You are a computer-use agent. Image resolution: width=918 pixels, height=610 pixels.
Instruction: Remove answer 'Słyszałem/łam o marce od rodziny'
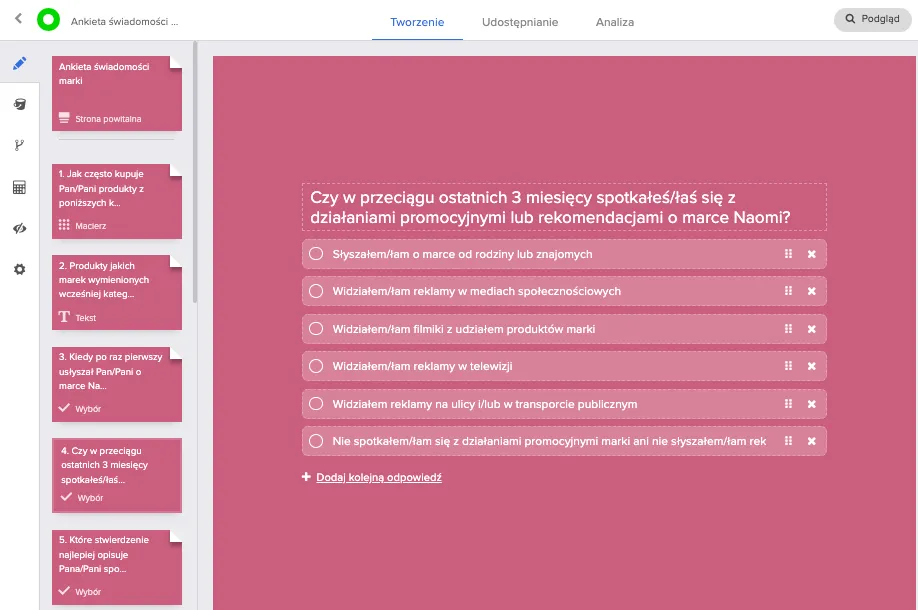(811, 254)
